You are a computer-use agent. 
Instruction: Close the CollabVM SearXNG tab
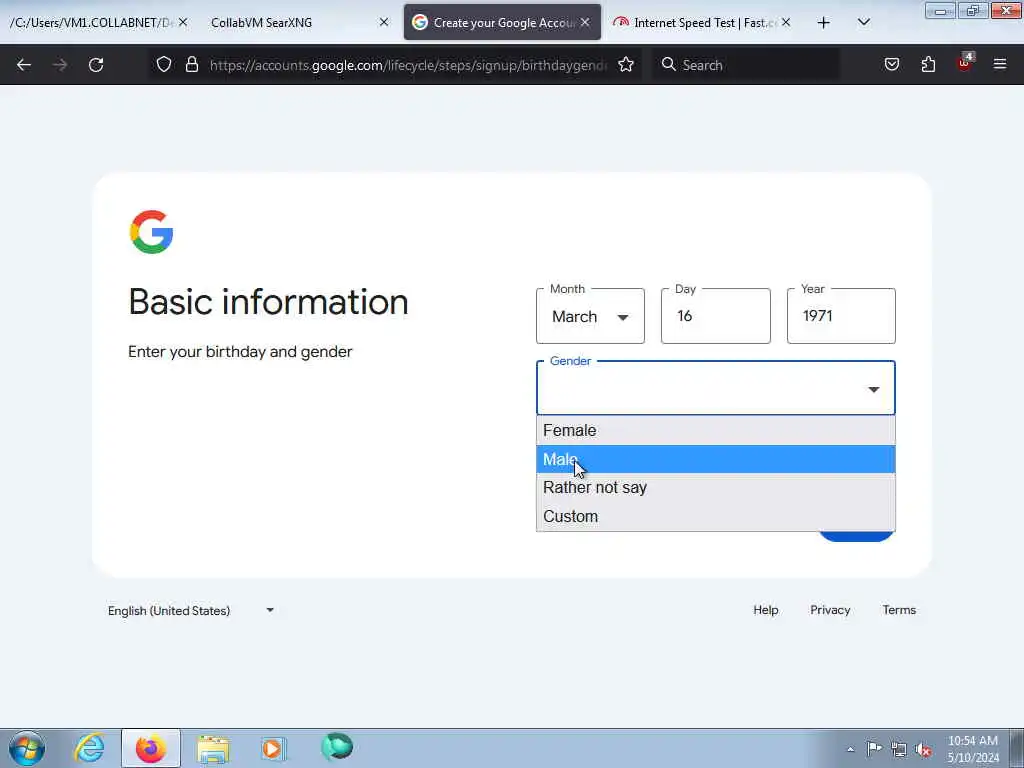pos(384,22)
